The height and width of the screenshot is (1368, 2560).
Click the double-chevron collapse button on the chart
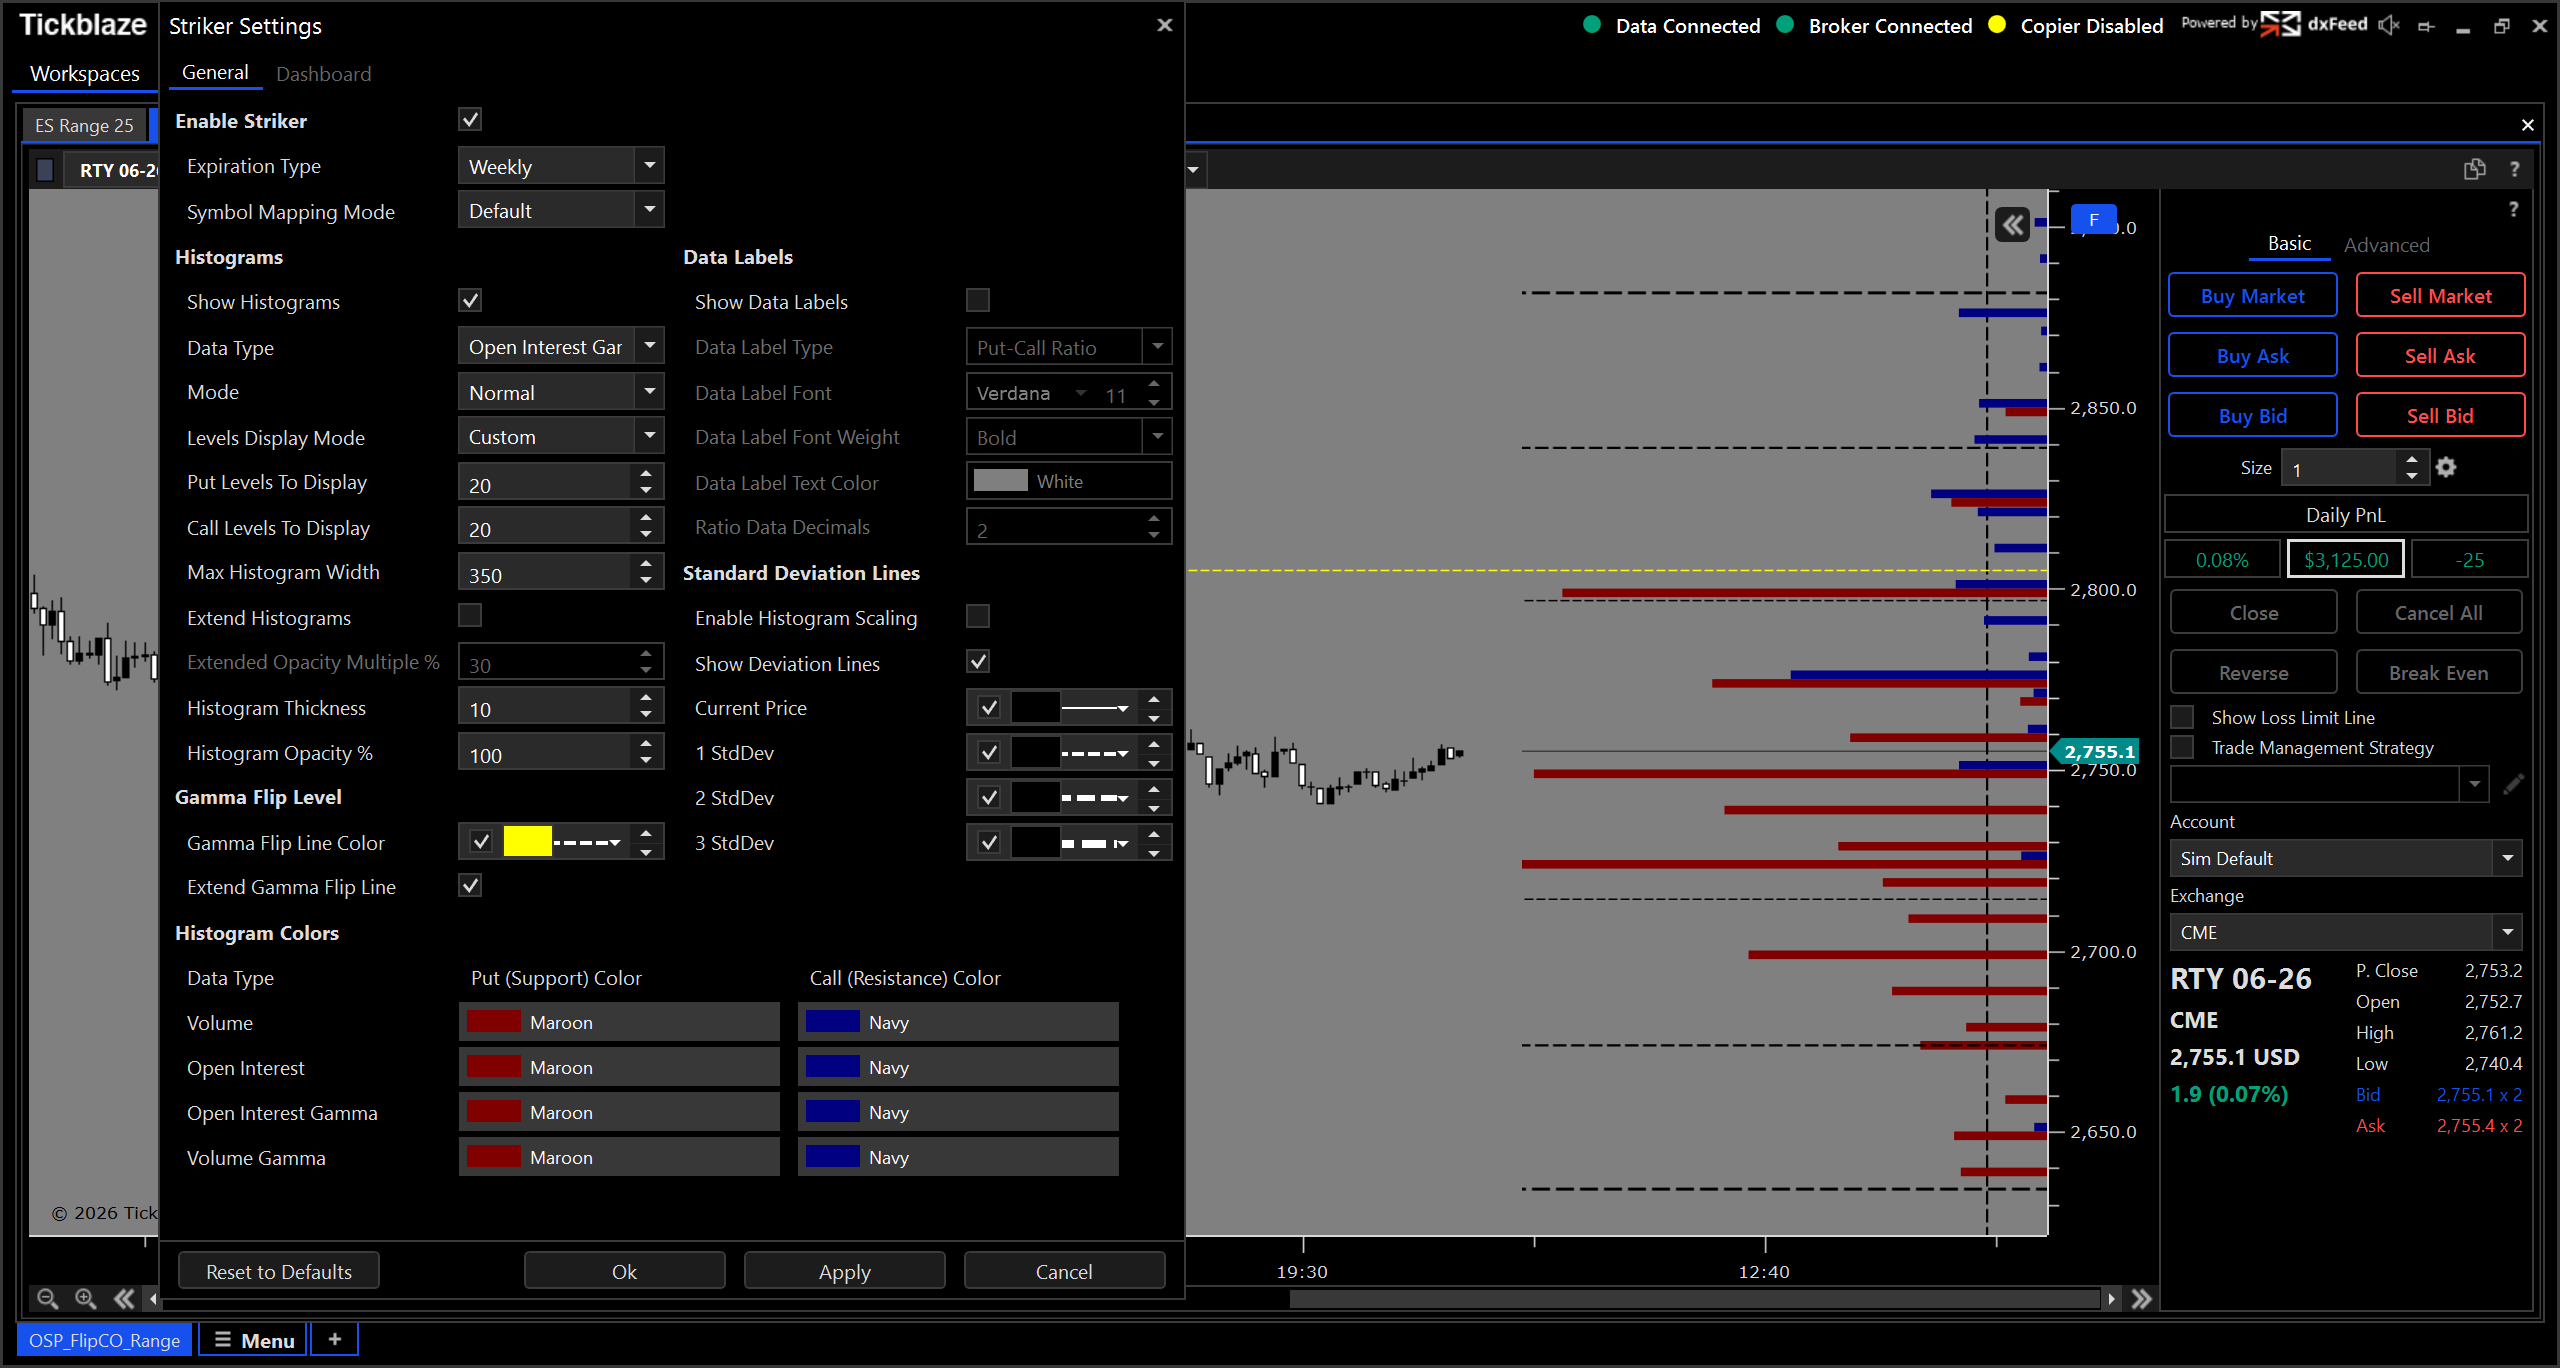[x=2012, y=225]
